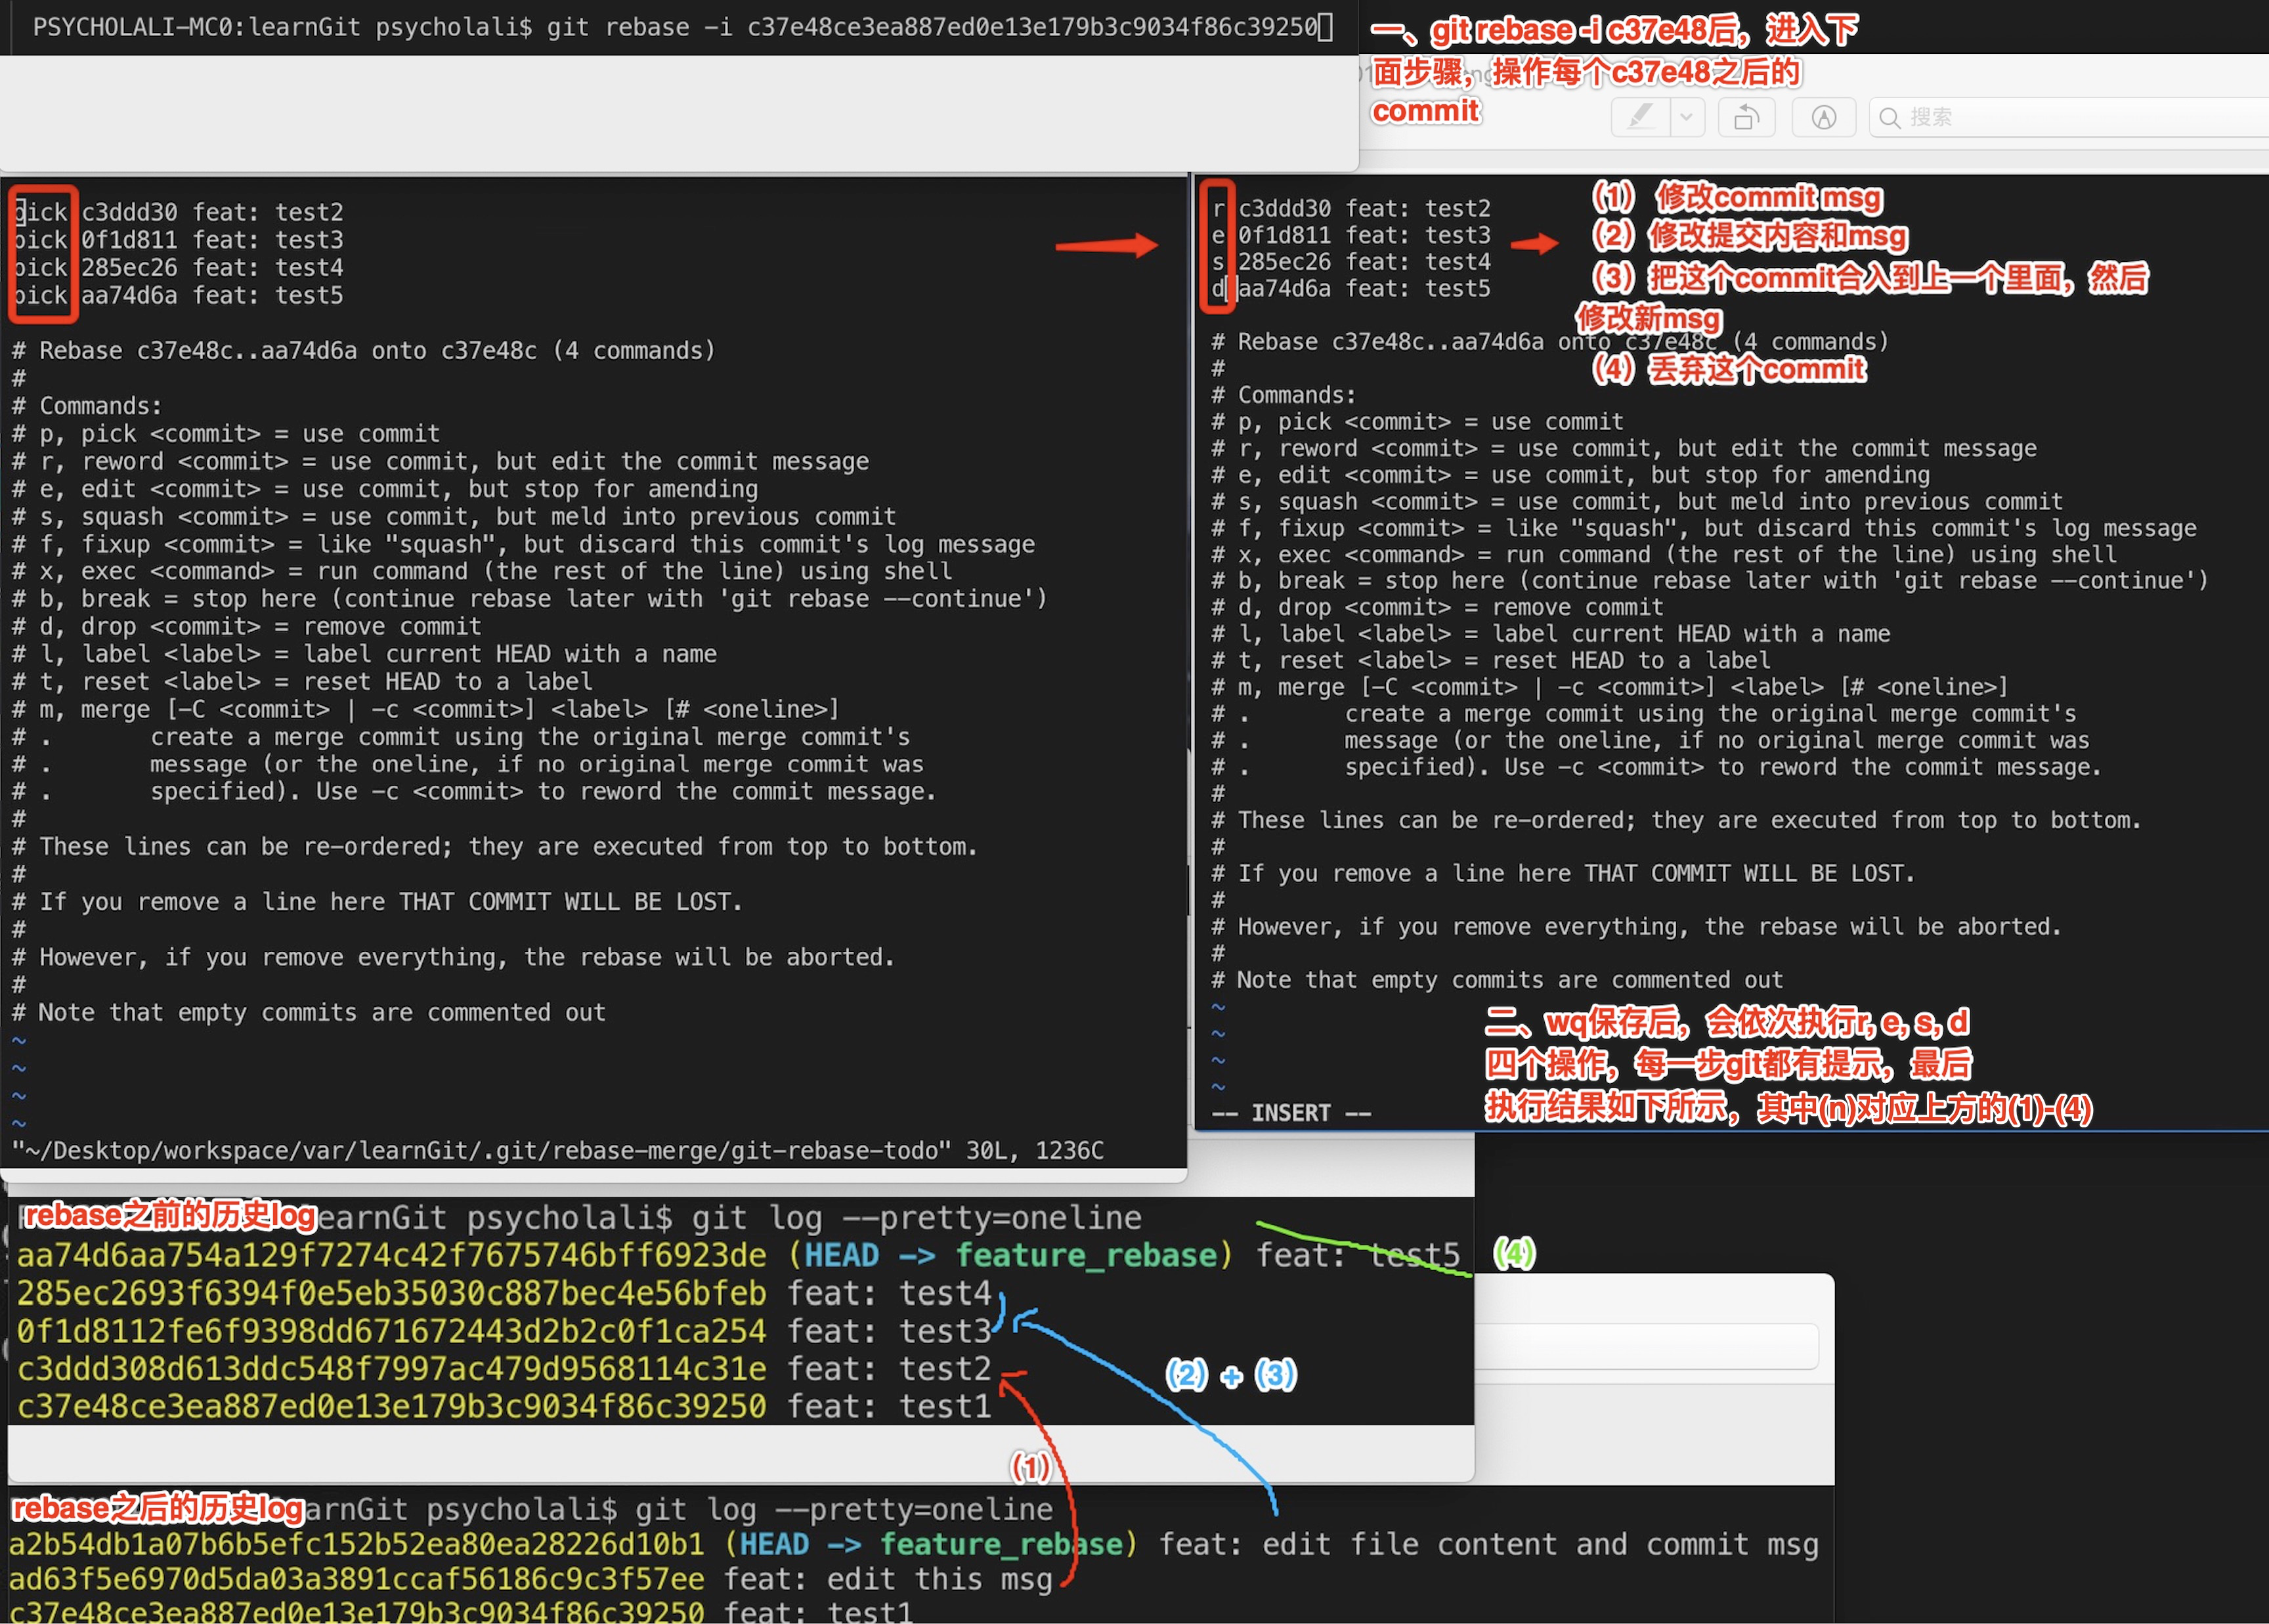Screen dimensions: 2269x1624
Task: Place cursor on 'pick' before aa74d6a test5
Action: coord(41,295)
